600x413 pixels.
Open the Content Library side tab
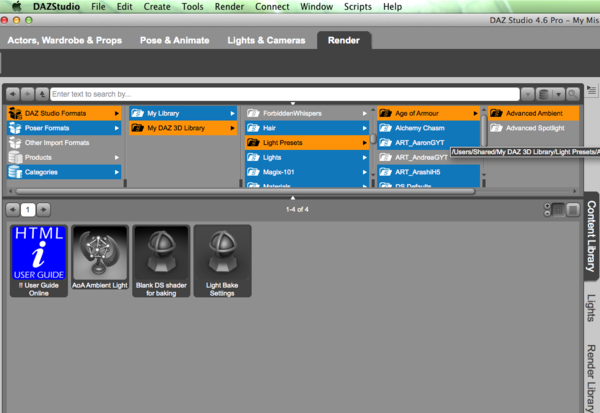(591, 236)
